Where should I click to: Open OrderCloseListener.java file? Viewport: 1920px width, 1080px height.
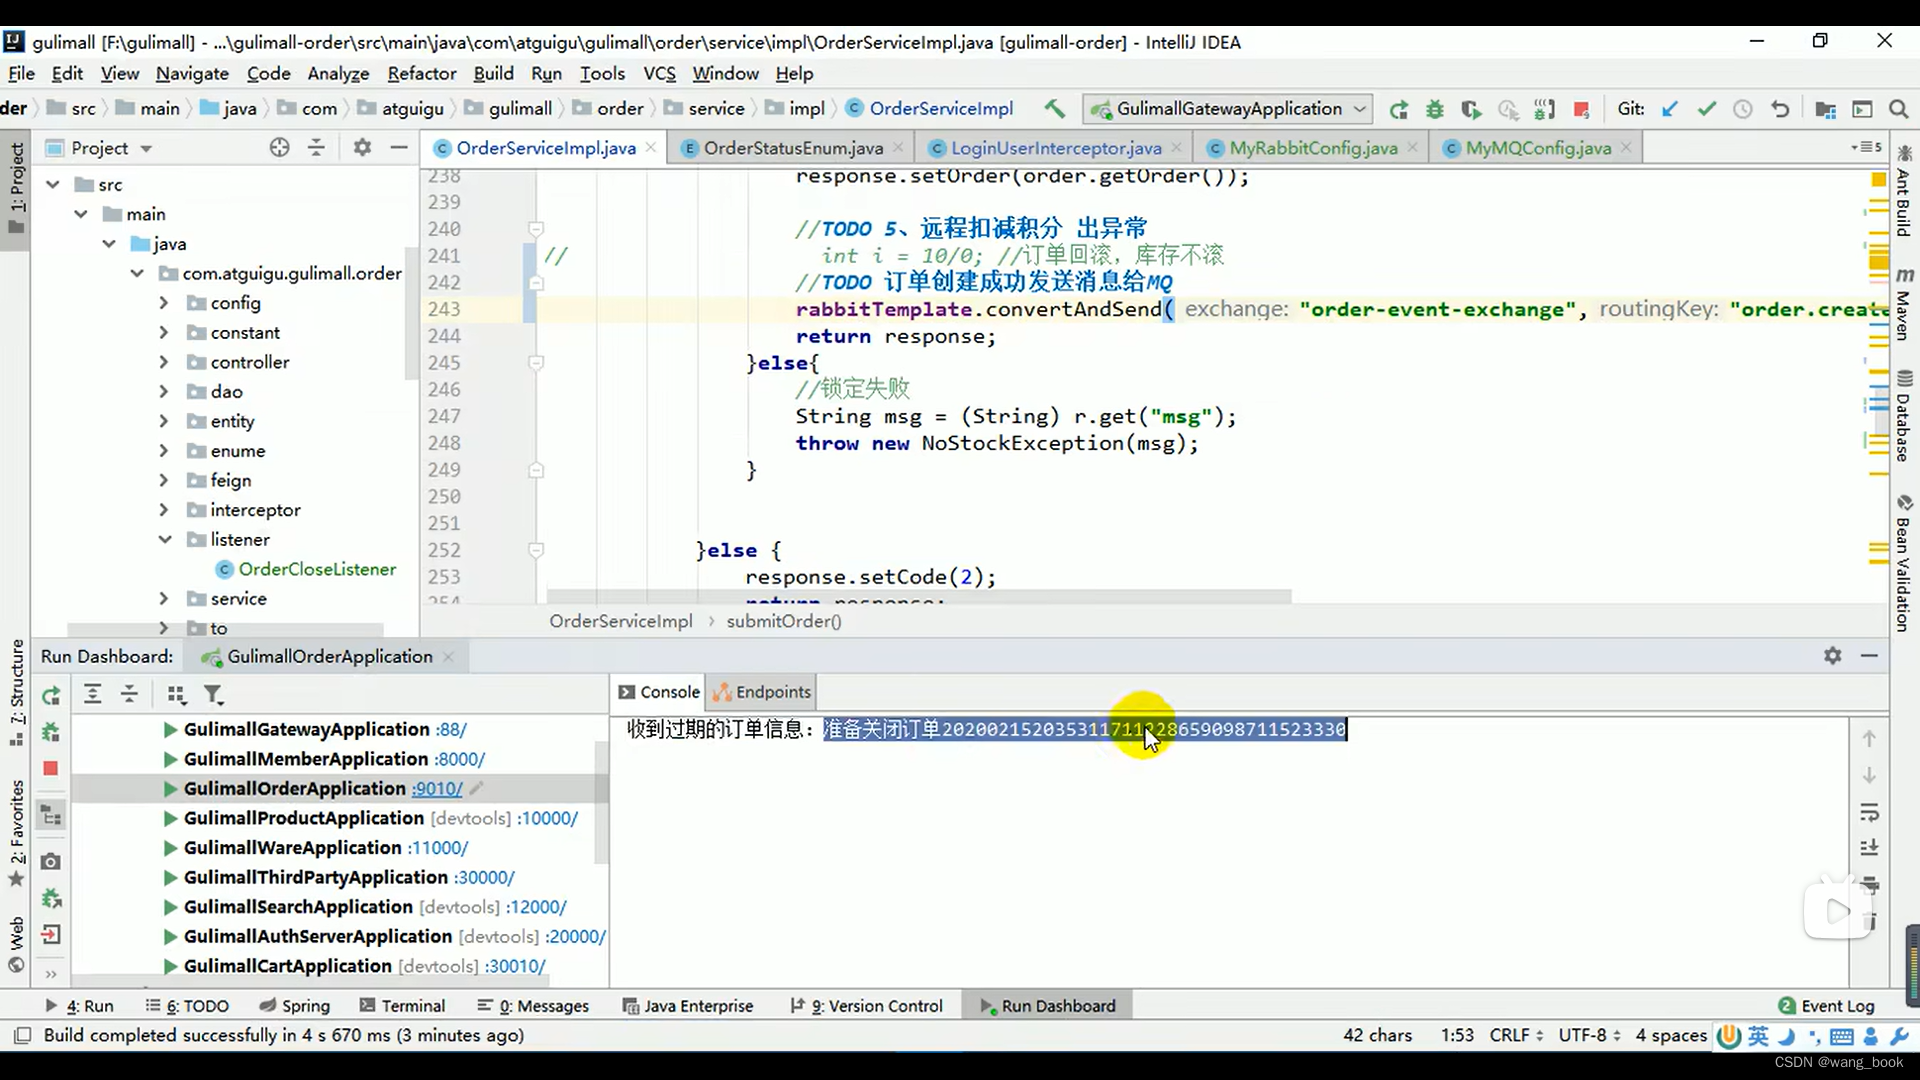pyautogui.click(x=318, y=568)
